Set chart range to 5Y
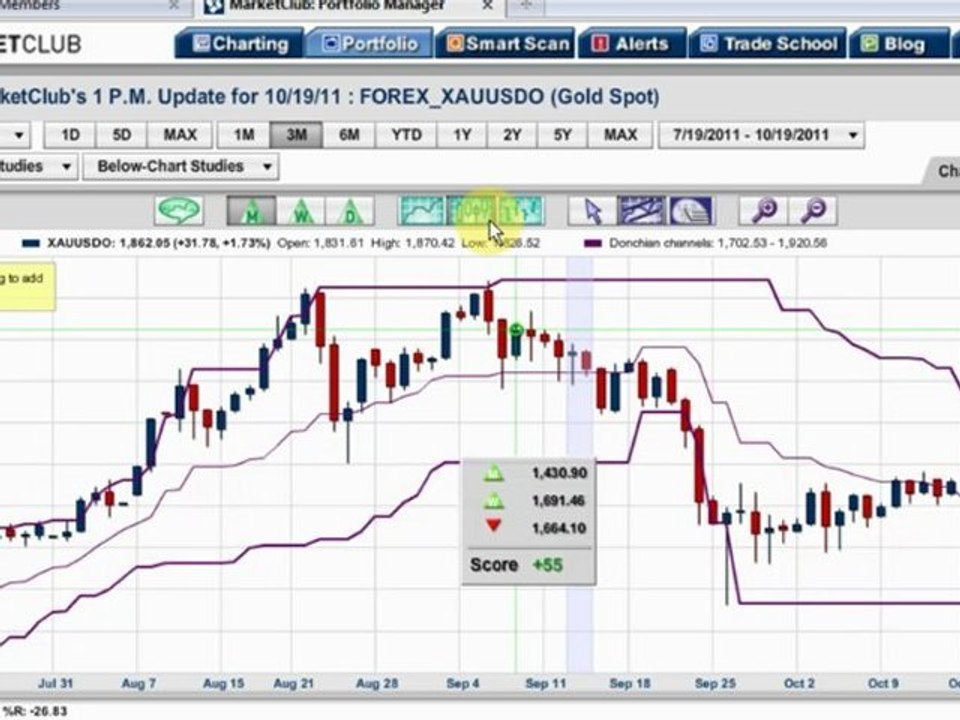Image resolution: width=960 pixels, height=720 pixels. 562,135
